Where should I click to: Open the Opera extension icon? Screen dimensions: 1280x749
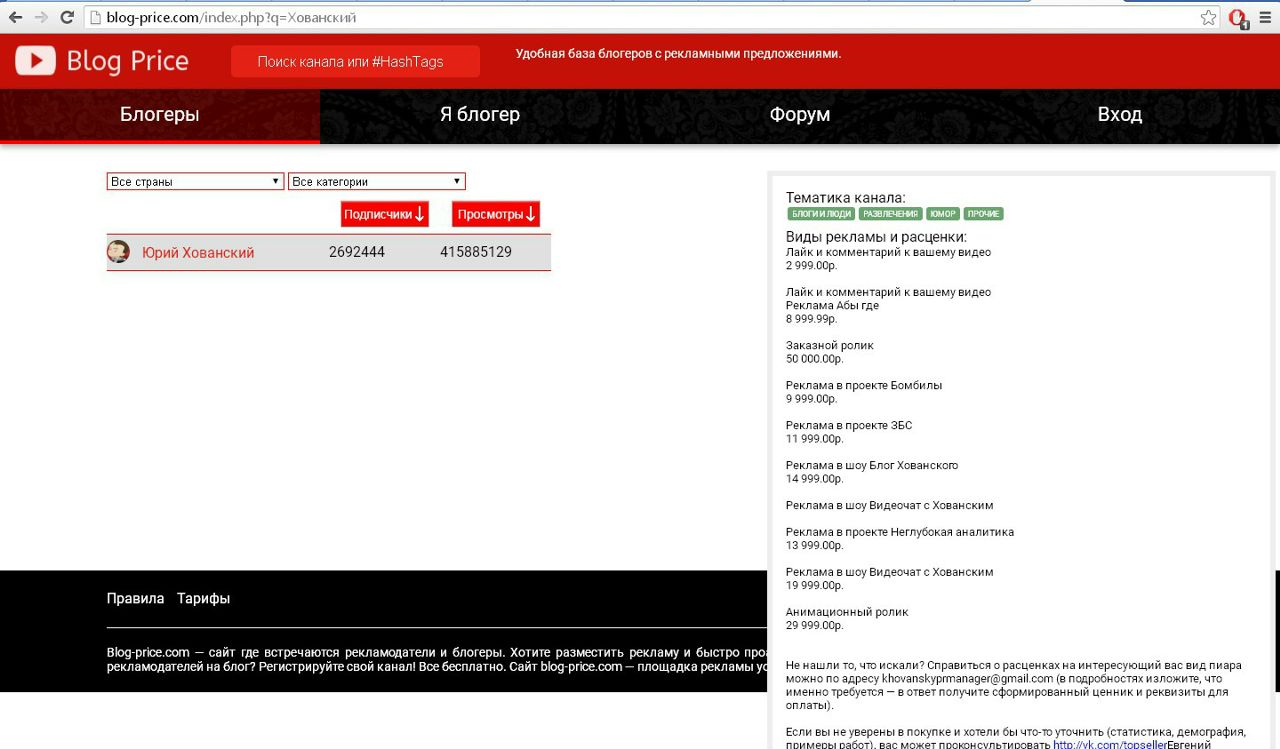(x=1238, y=18)
